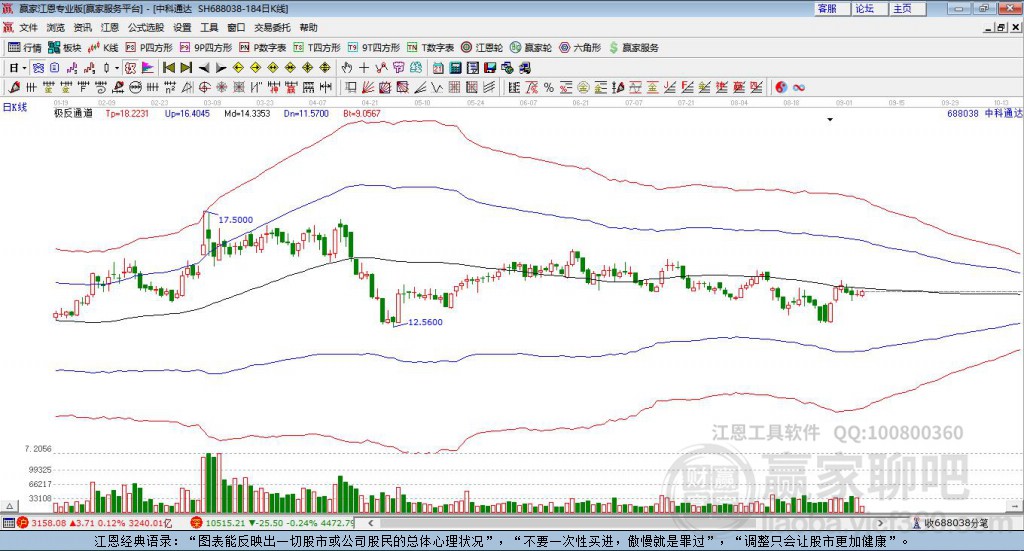
Task: Open the P四方形 tool
Action: [149, 48]
